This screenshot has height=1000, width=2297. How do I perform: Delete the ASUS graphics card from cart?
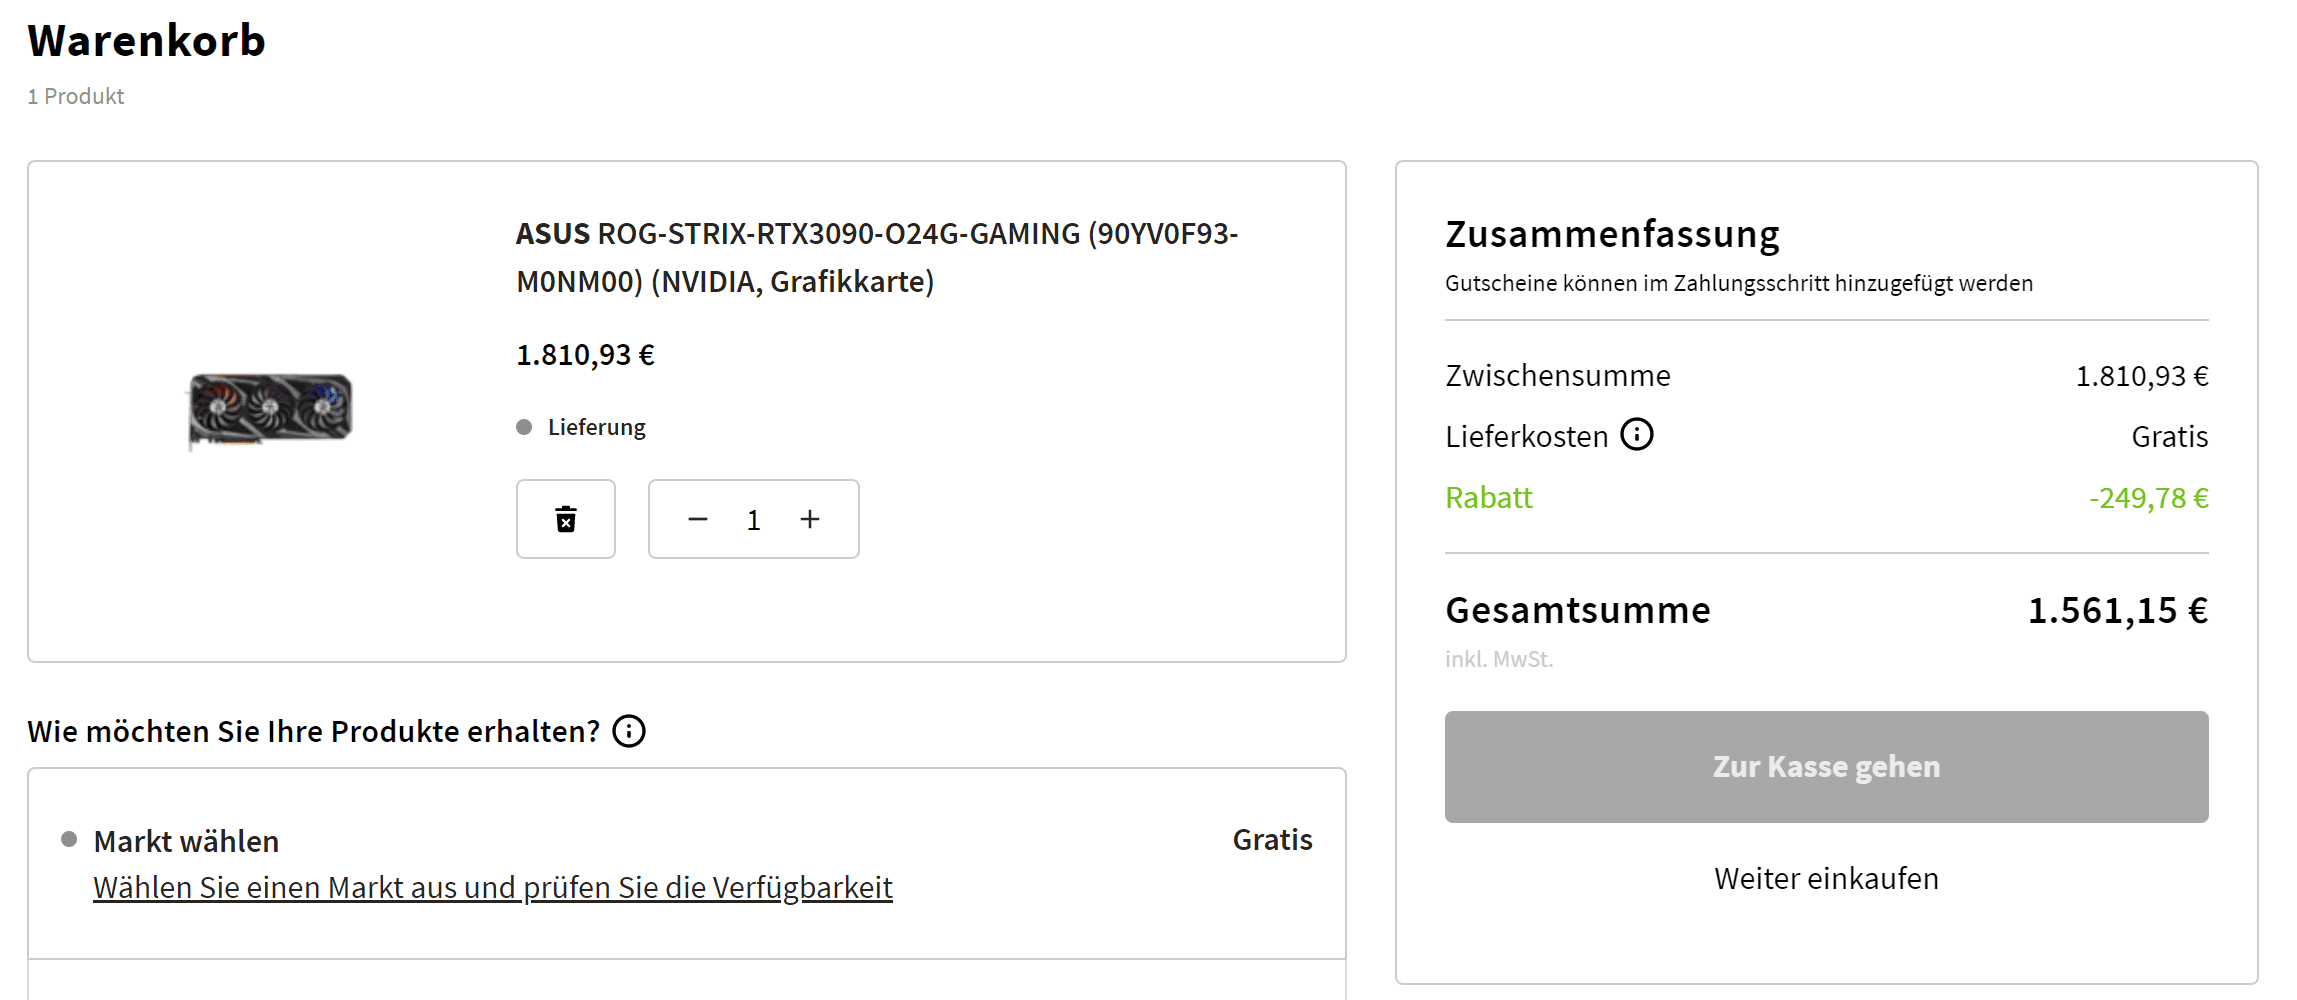565,519
